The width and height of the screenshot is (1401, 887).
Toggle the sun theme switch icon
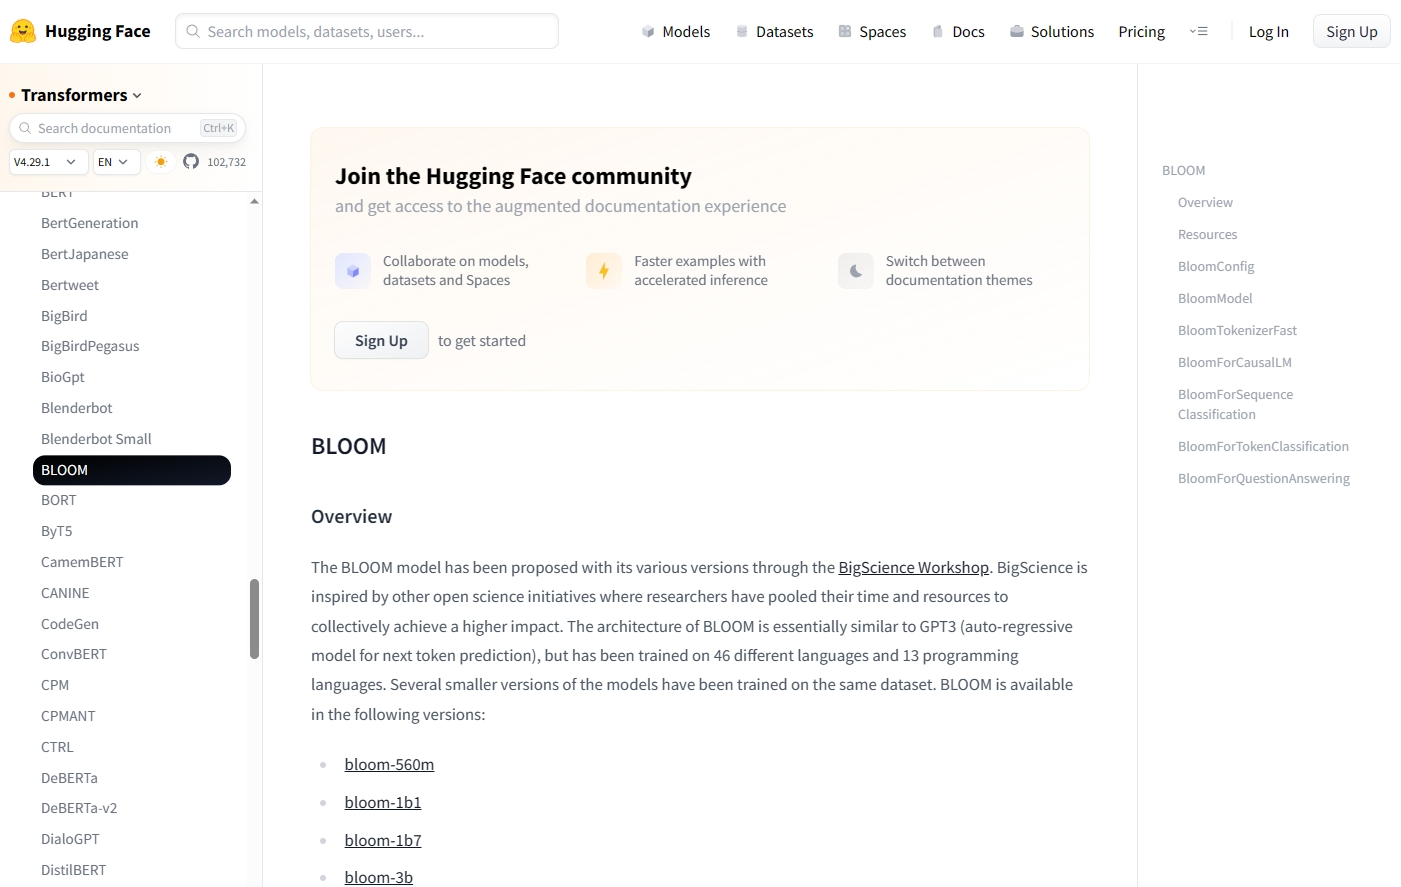[x=161, y=162]
